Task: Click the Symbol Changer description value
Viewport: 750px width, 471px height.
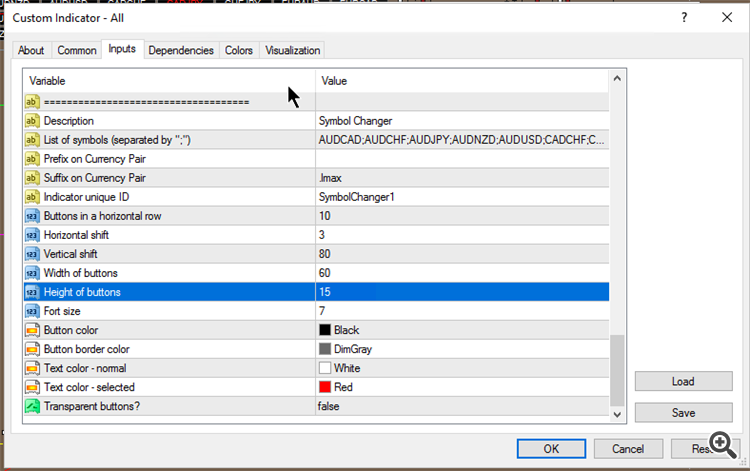Action: tap(355, 121)
